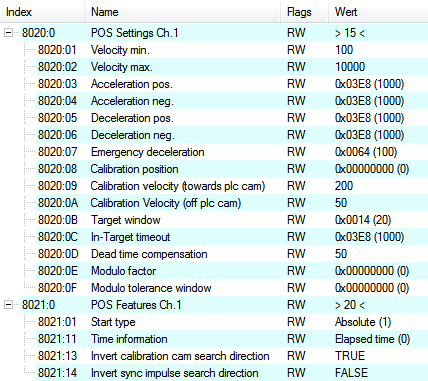This screenshot has height=381, width=428.
Task: Click the name Modulo factor
Action: pyautogui.click(x=123, y=271)
